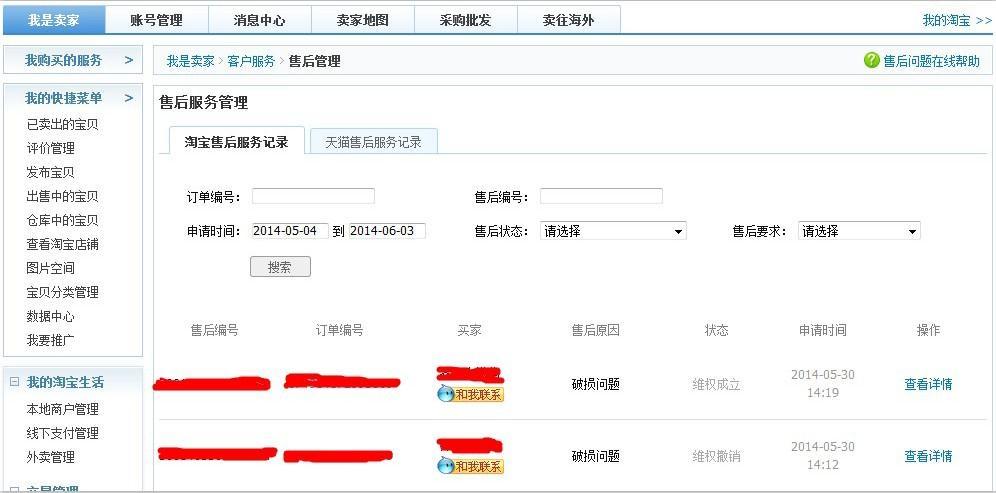This screenshot has width=996, height=493.
Task: Click the 订单编号 column header
Action: tap(340, 330)
